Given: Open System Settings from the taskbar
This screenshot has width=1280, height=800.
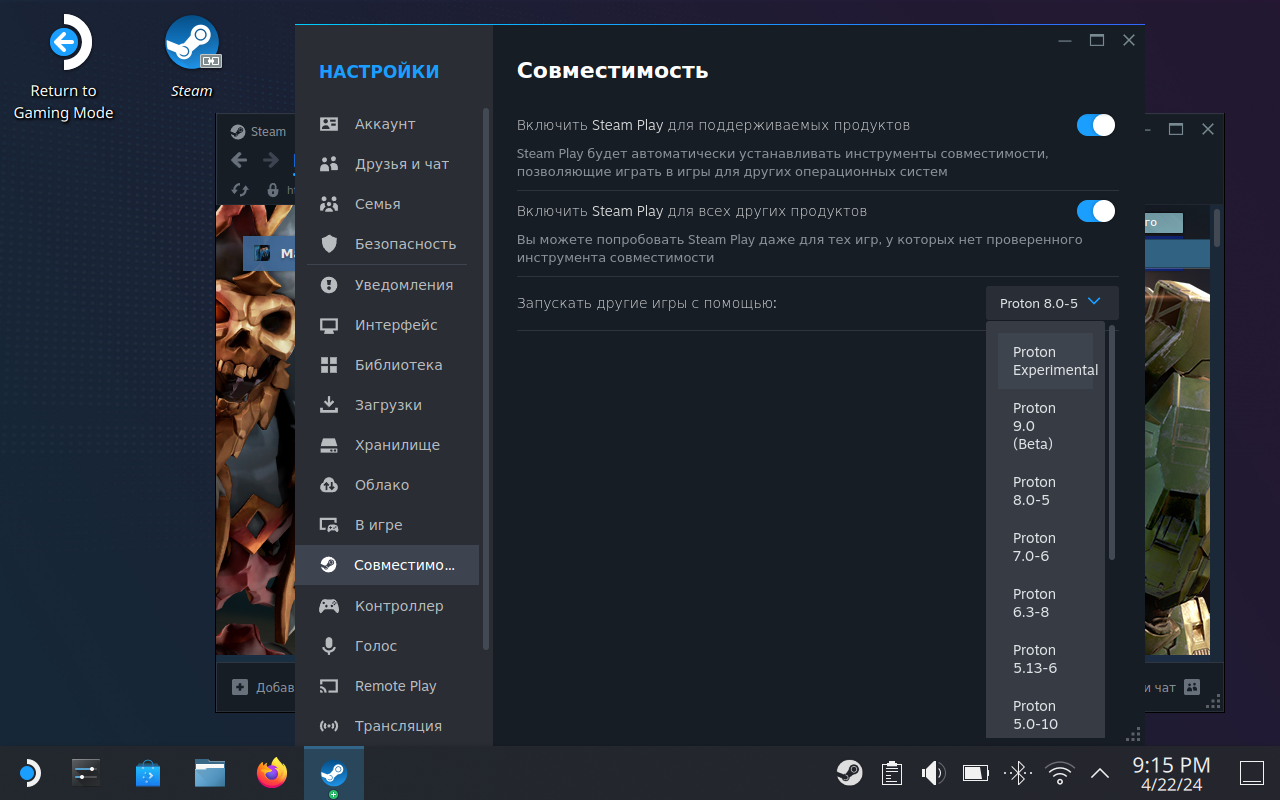Looking at the screenshot, I should (86, 772).
